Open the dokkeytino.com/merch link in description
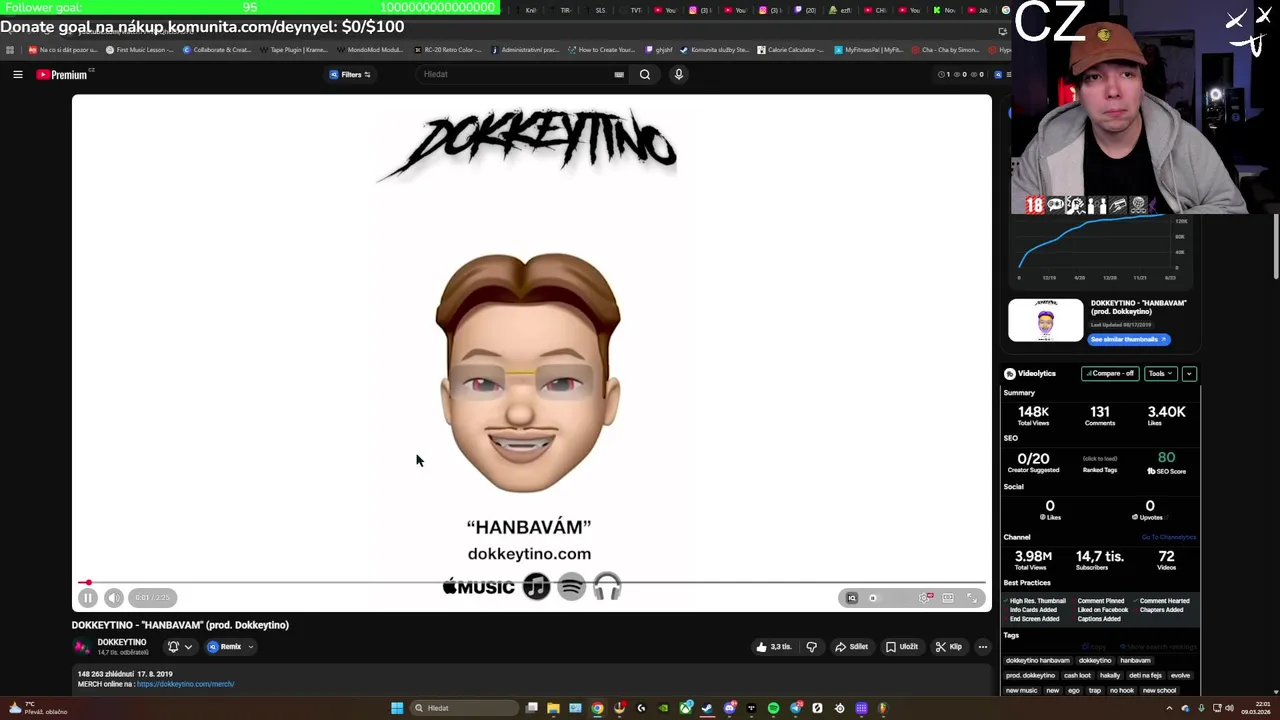The image size is (1280, 720). pos(185,684)
